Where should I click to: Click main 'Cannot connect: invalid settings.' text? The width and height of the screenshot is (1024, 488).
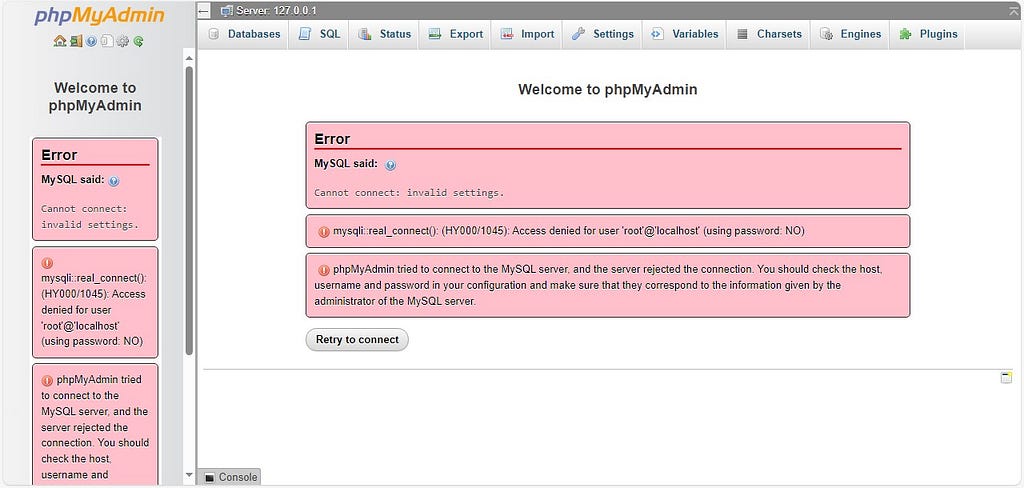409,193
